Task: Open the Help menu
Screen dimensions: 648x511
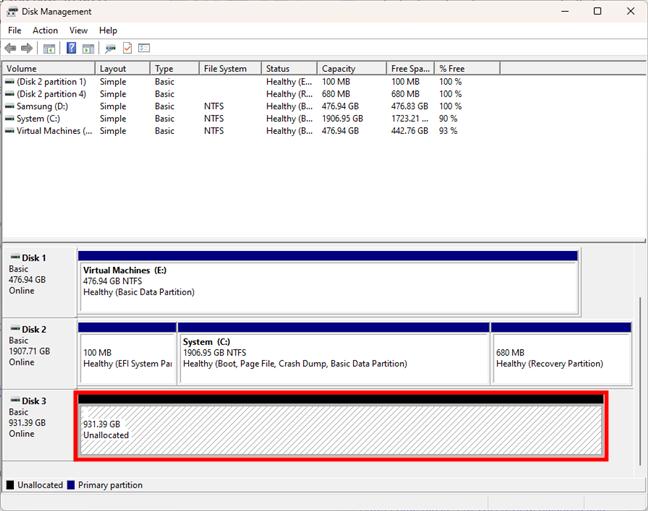Action: tap(108, 31)
